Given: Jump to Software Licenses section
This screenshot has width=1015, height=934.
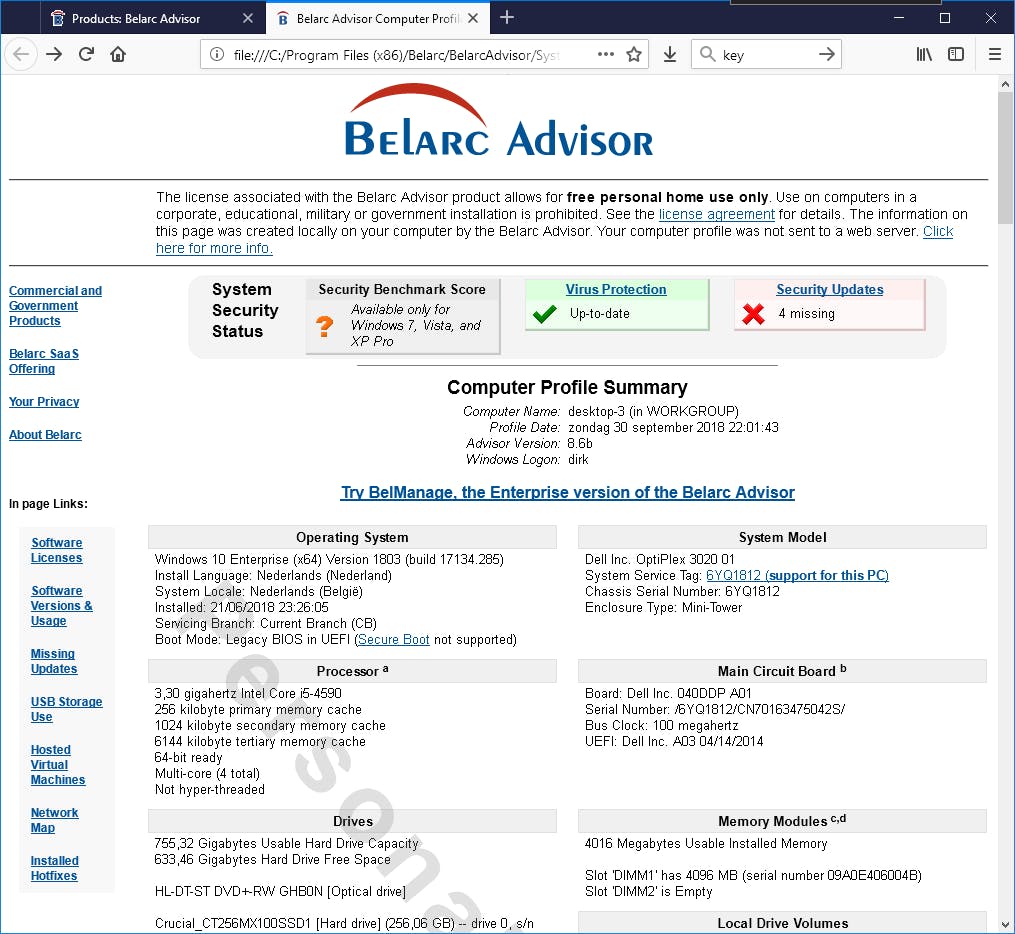Looking at the screenshot, I should tap(57, 550).
